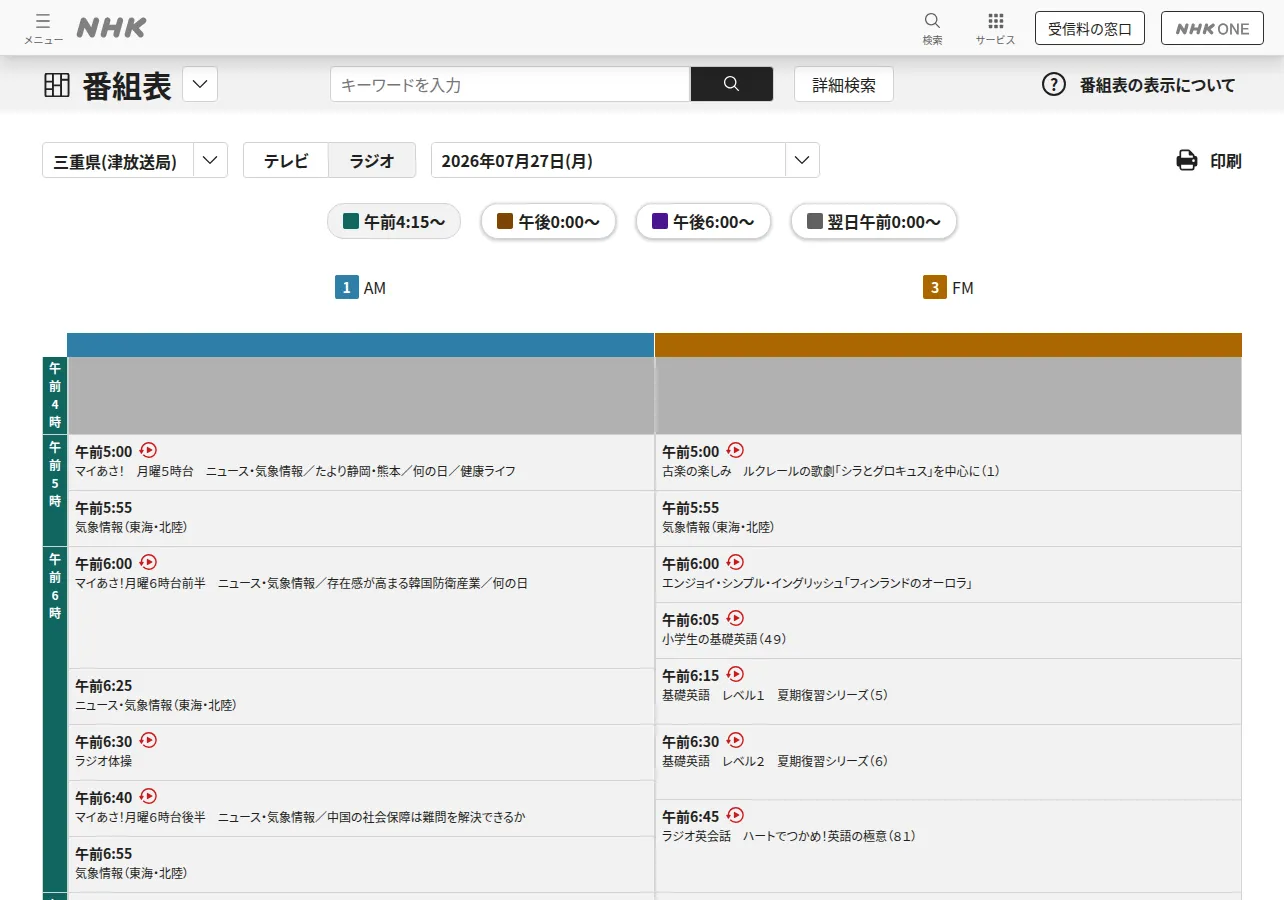Click the blue AM column header bar
The image size is (1284, 900).
pyautogui.click(x=360, y=345)
